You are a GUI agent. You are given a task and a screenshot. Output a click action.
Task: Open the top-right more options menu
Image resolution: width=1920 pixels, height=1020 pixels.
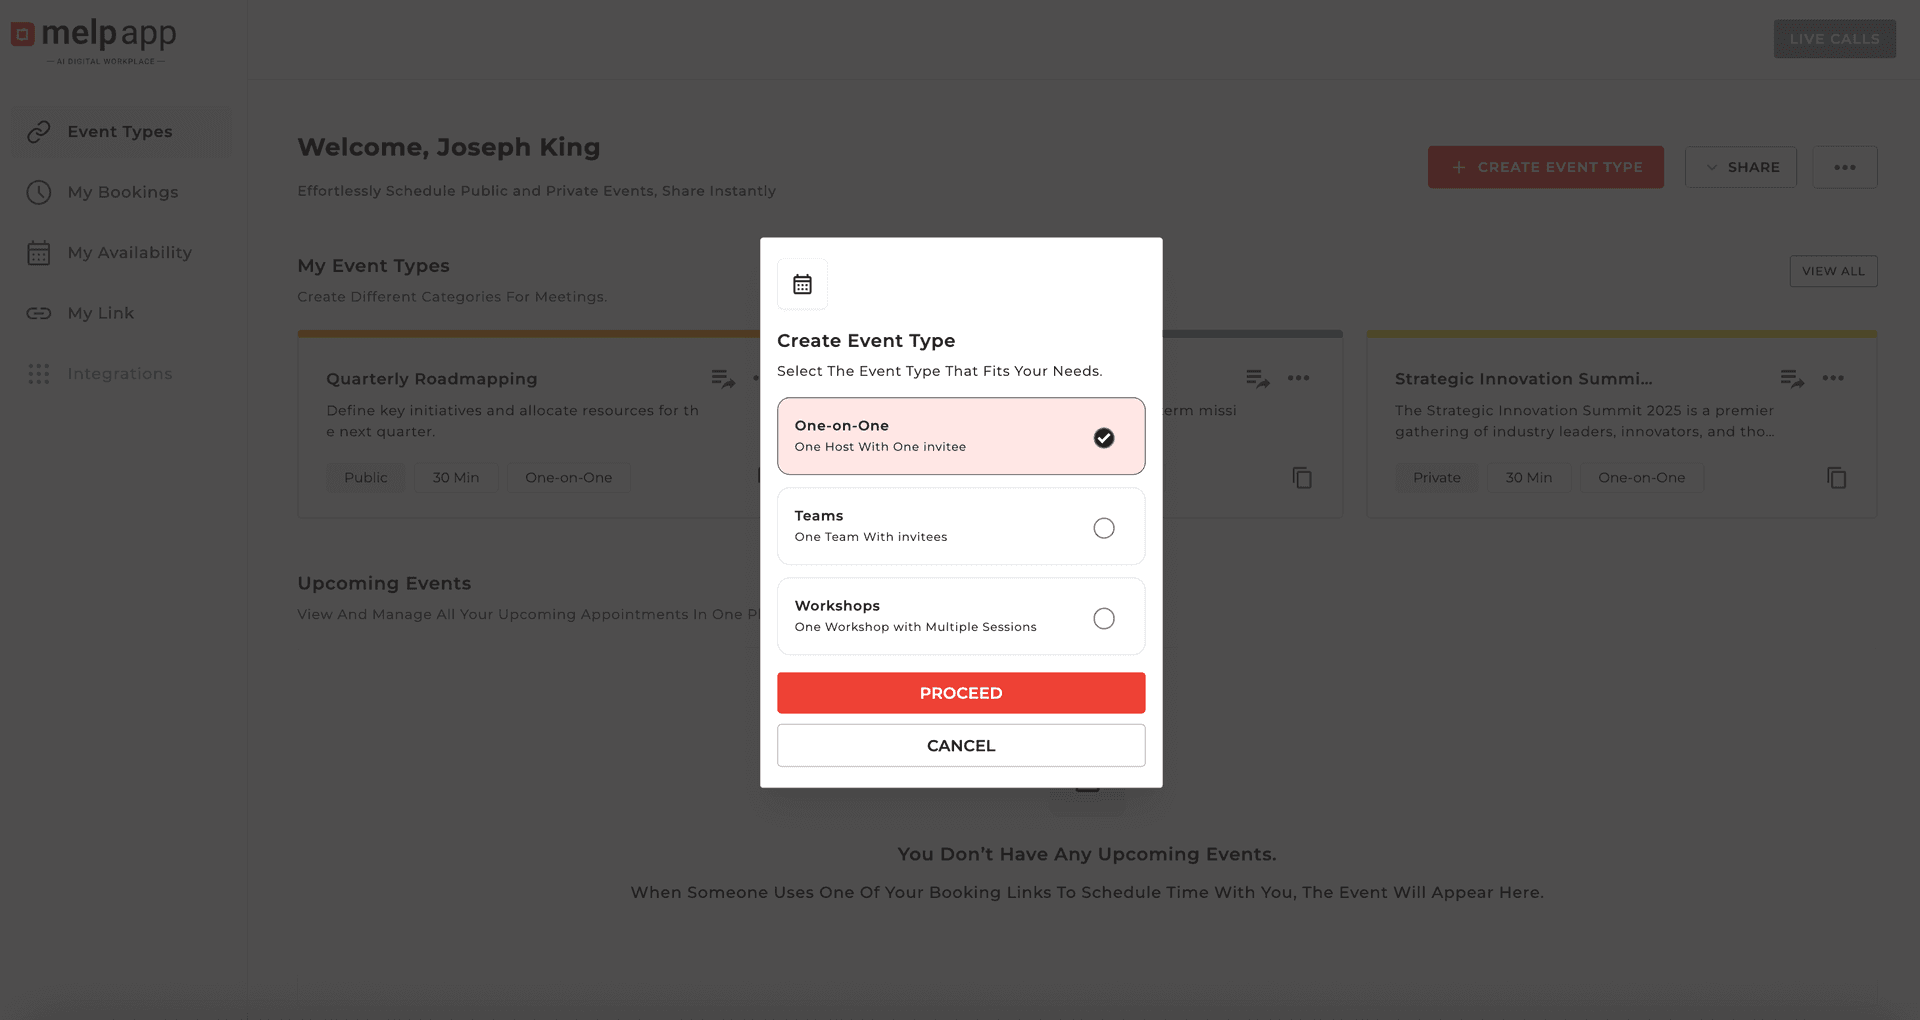[1844, 167]
